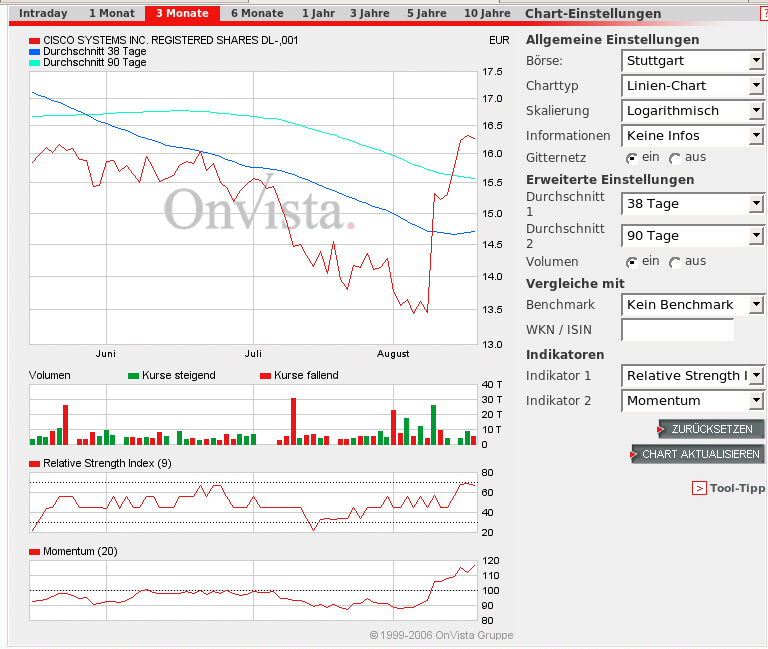
Task: Click the red Momentum (20) legend swatch
Action: [34, 552]
